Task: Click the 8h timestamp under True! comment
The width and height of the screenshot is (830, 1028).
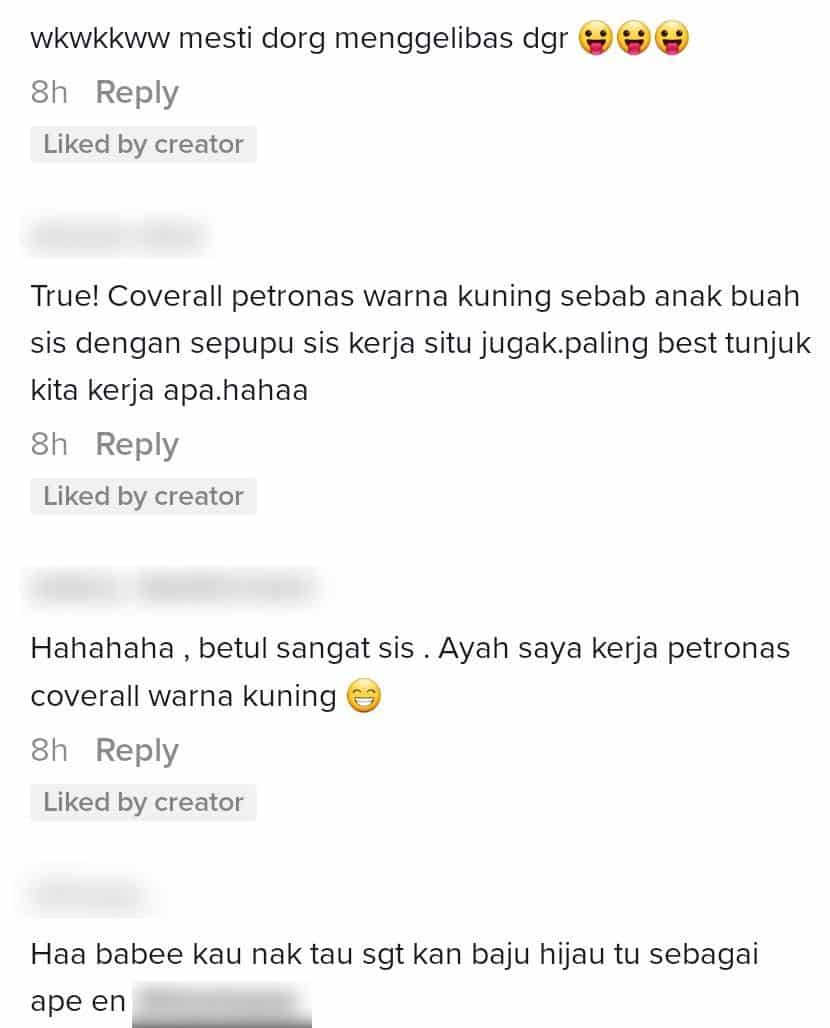Action: (49, 445)
